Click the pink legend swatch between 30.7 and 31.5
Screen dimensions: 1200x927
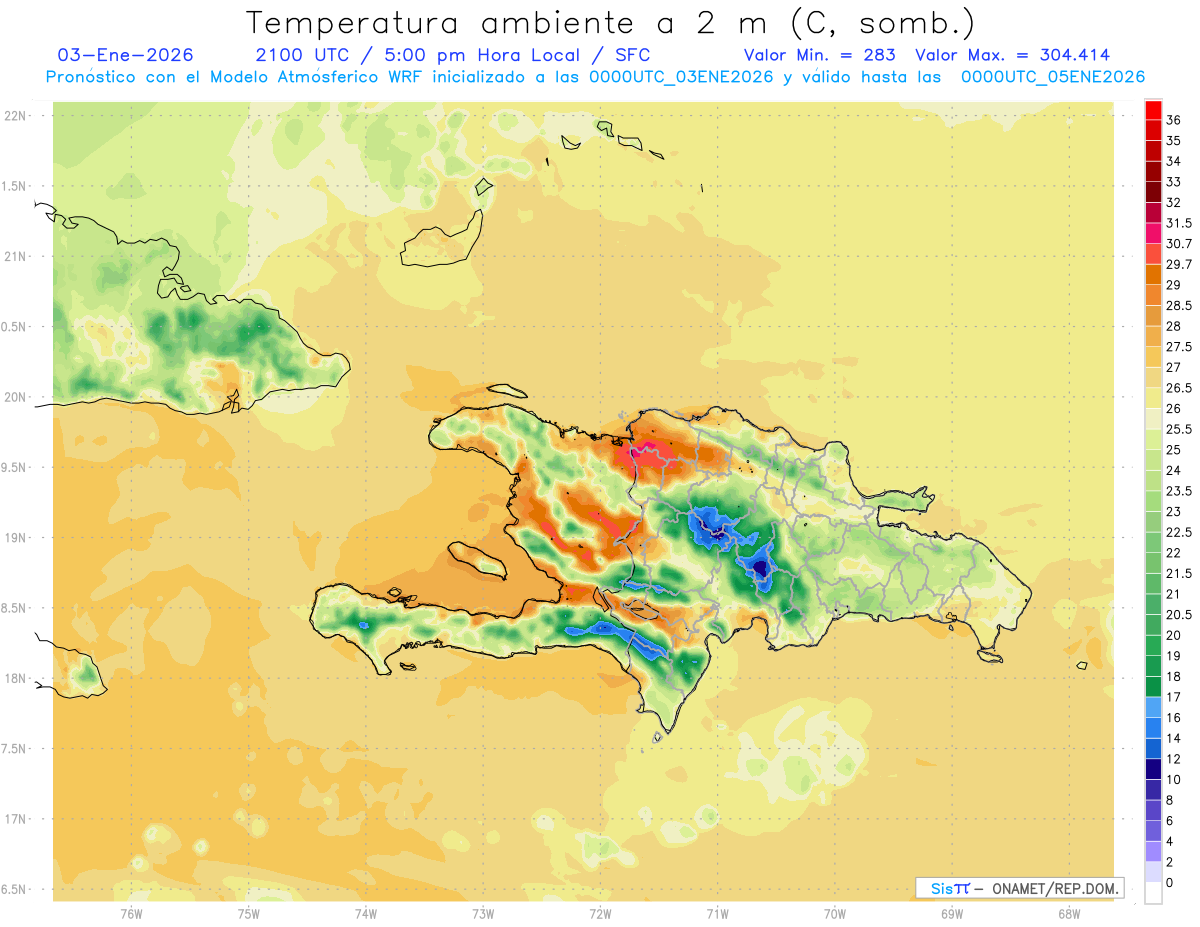click(1153, 233)
